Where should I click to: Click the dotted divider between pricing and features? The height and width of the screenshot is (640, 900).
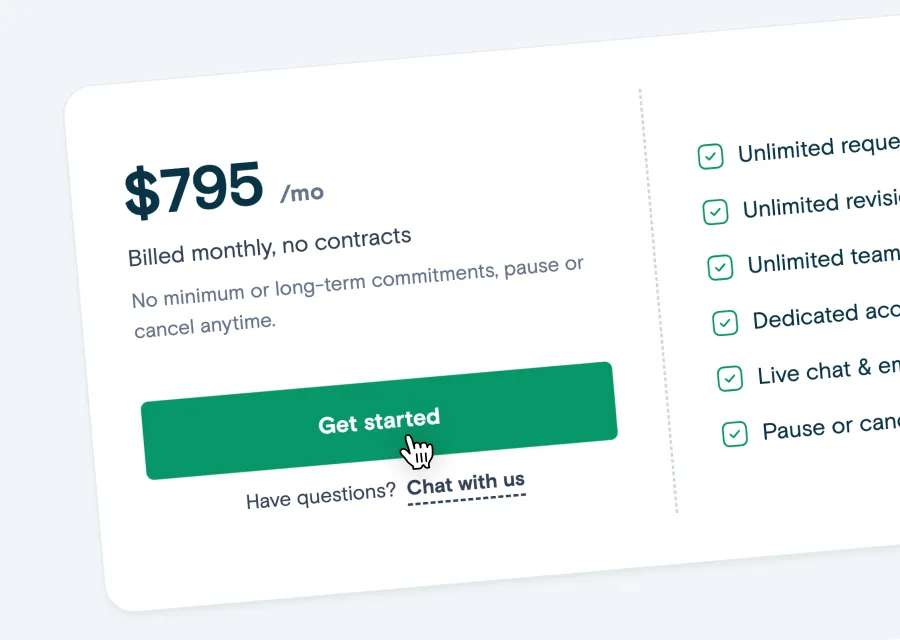pyautogui.click(x=659, y=300)
